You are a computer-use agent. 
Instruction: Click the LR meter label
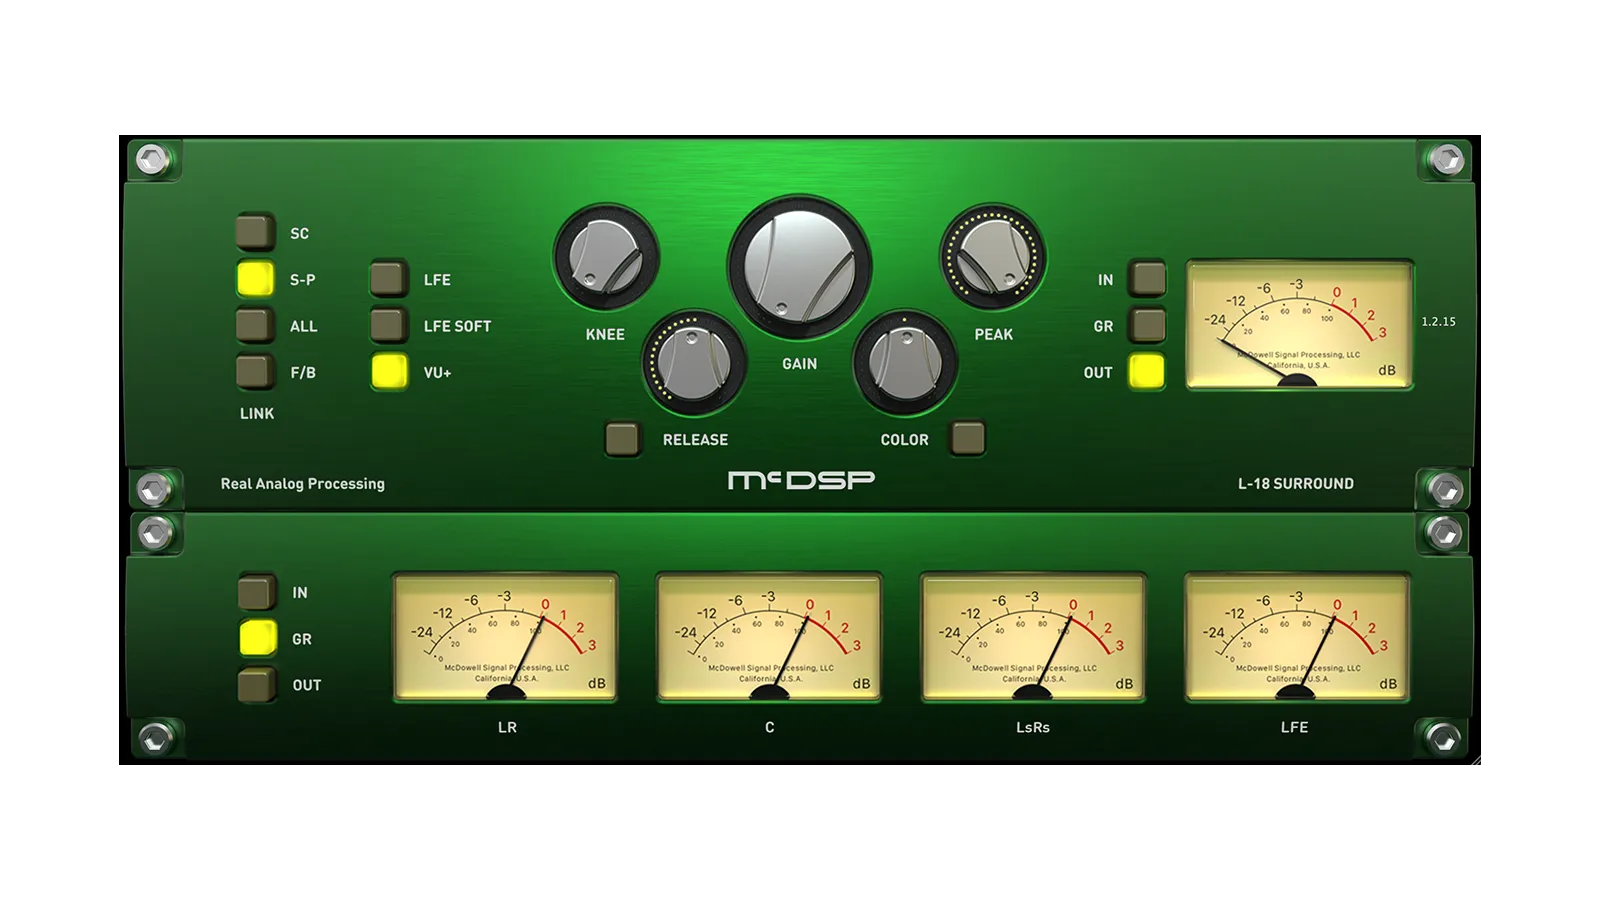pyautogui.click(x=507, y=727)
